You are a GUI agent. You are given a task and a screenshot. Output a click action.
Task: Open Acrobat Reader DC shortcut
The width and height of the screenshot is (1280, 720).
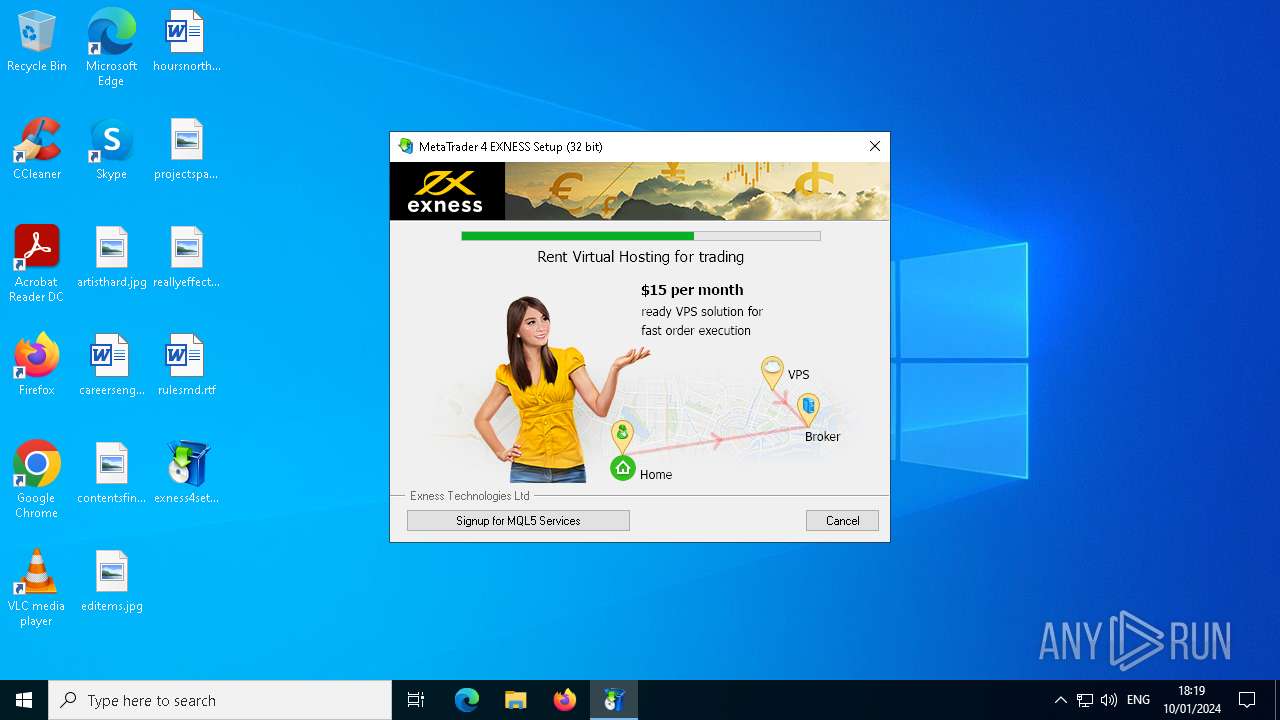37,263
